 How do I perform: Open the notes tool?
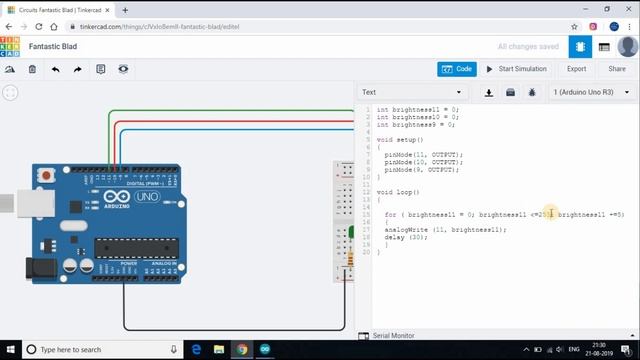[x=101, y=69]
